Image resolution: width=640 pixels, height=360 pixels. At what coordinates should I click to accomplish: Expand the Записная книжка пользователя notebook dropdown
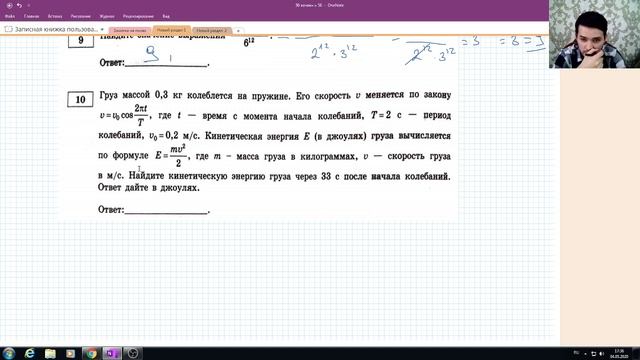tap(102, 29)
